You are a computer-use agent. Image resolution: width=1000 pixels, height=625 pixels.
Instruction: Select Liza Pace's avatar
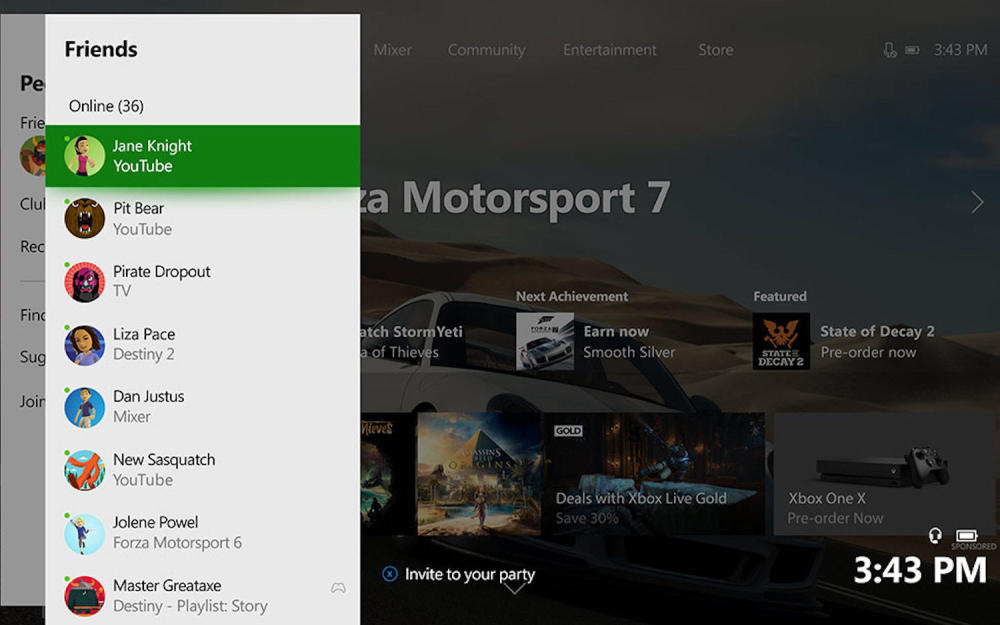coord(84,344)
